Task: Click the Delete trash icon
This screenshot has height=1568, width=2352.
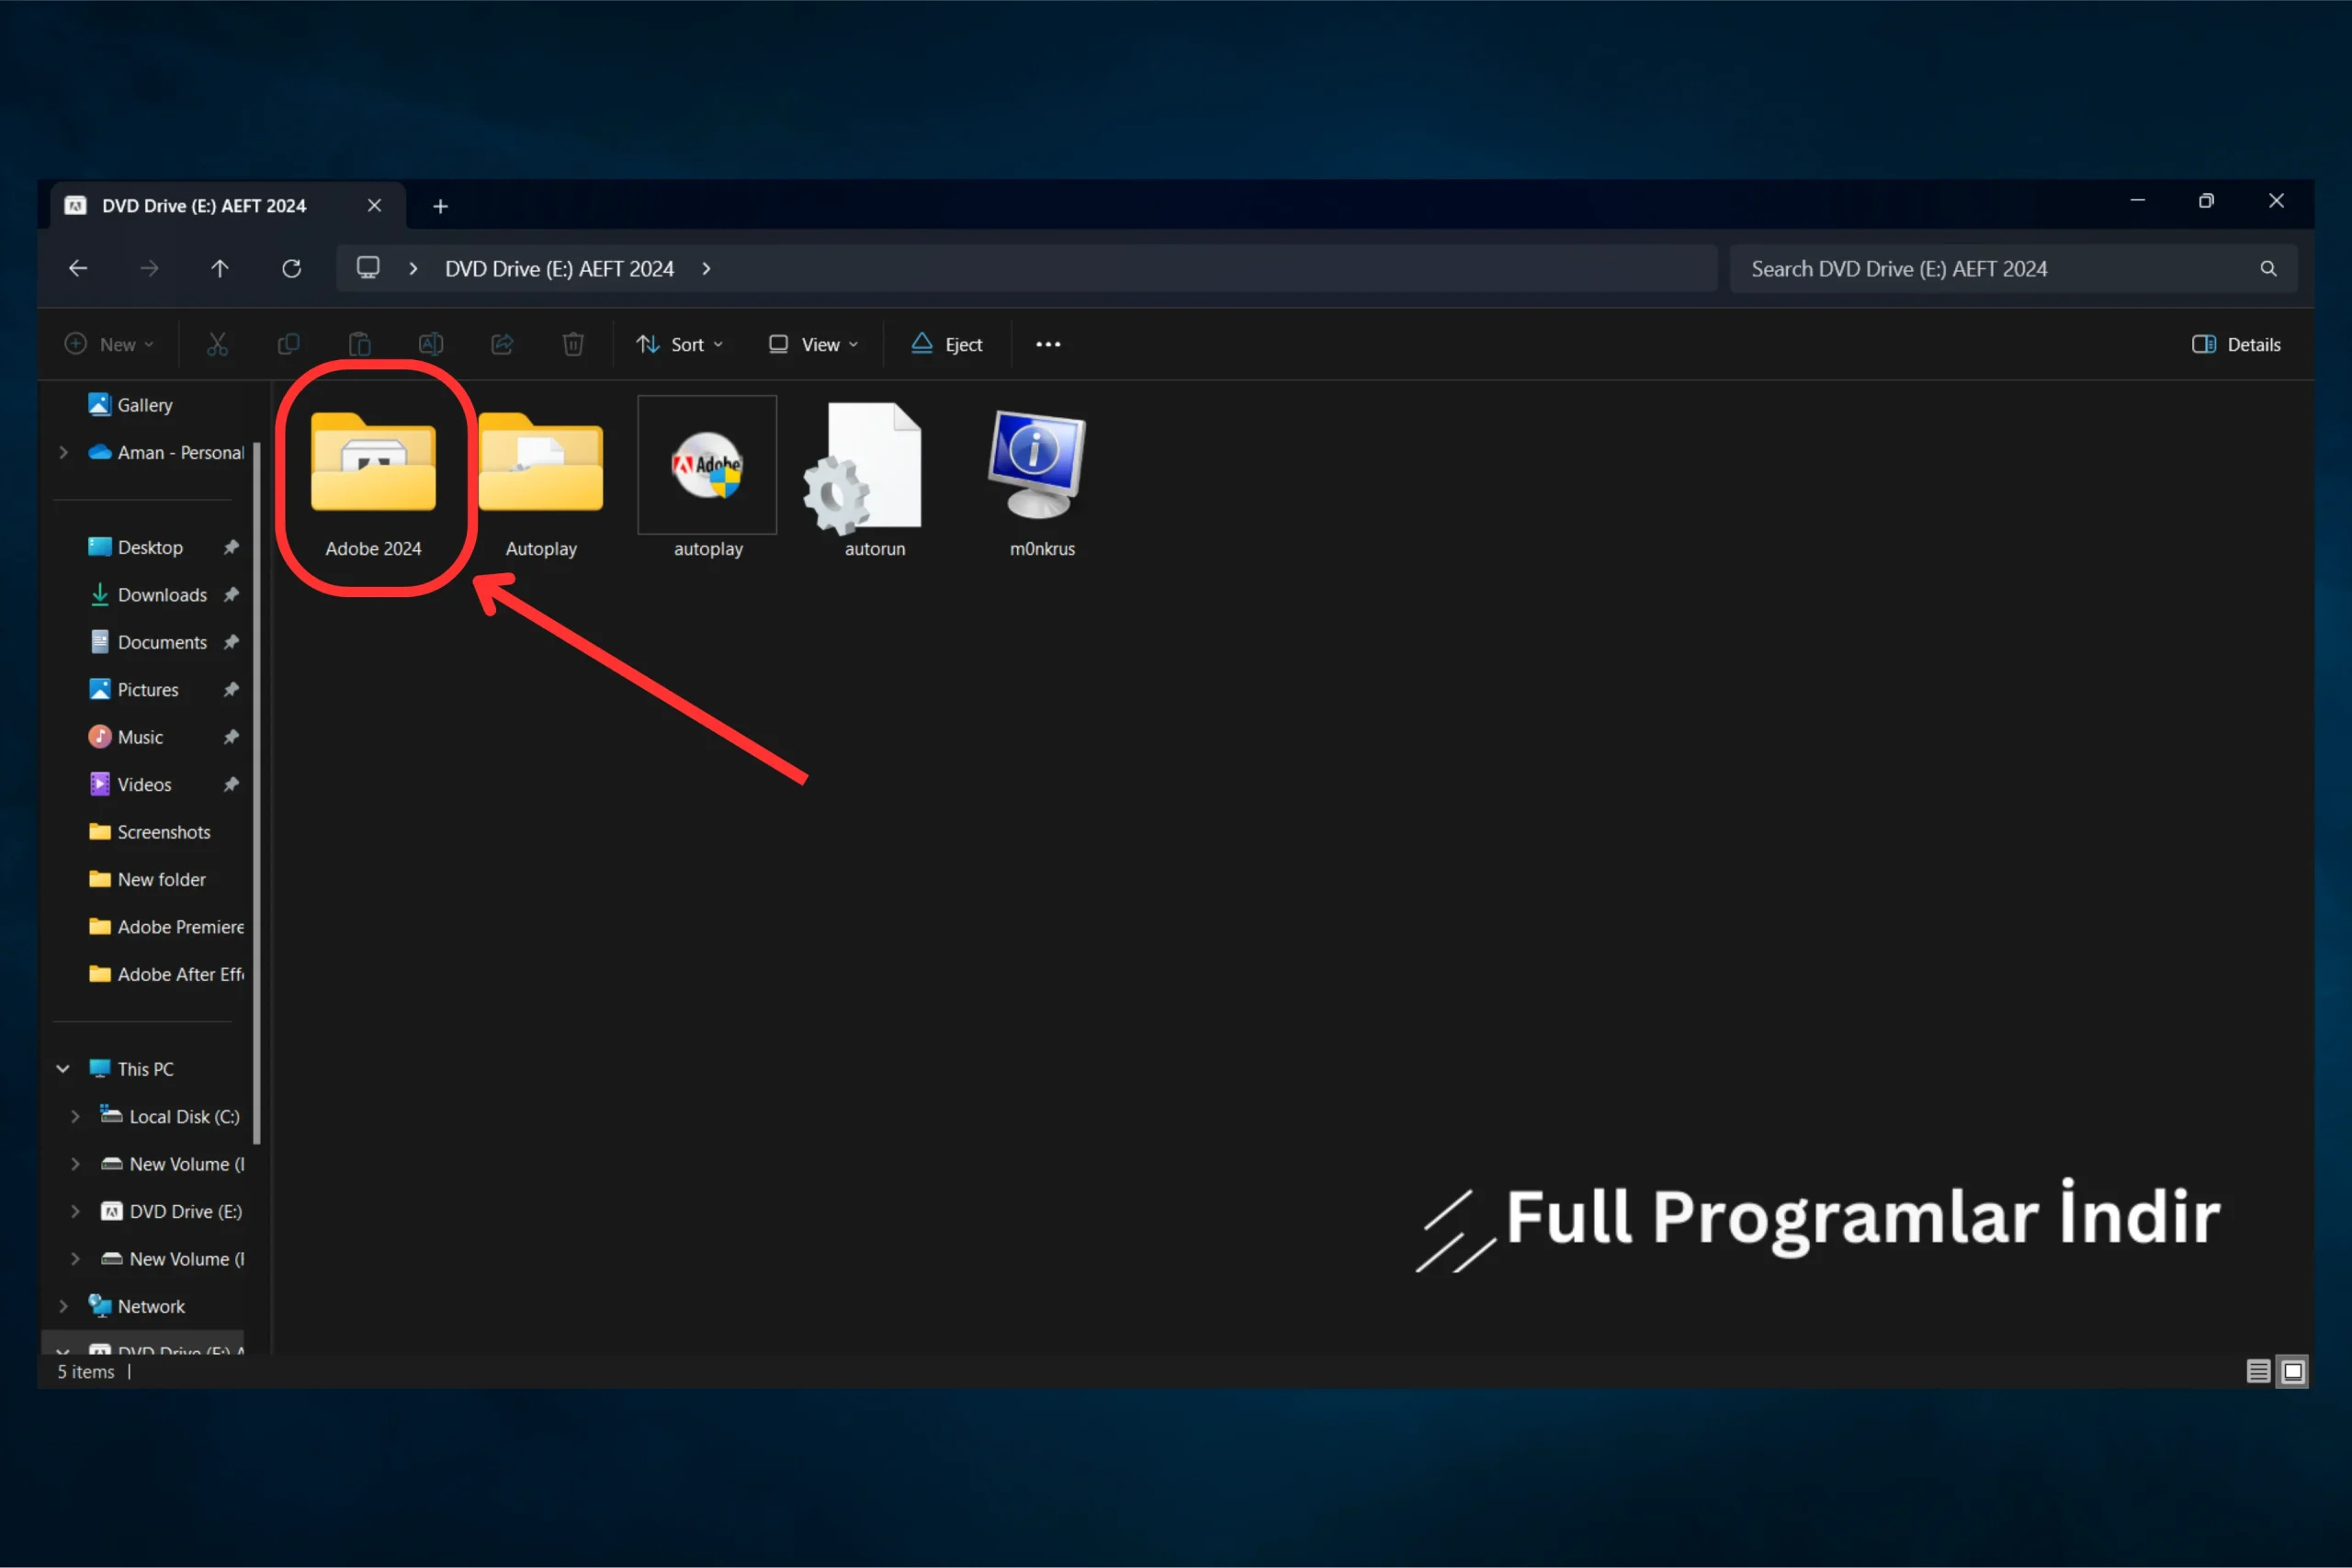Action: [573, 344]
